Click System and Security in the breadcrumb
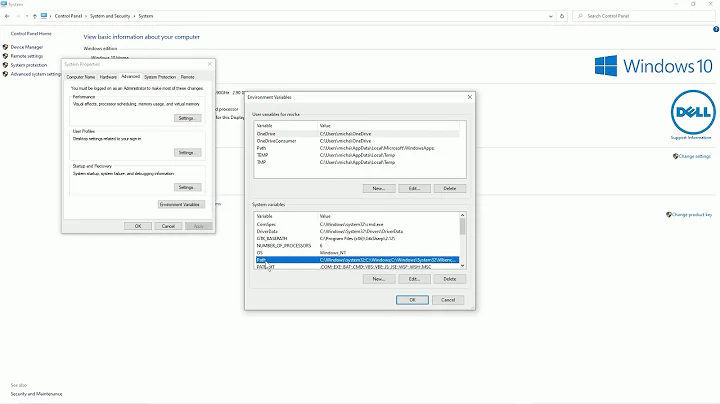This screenshot has height=404, width=720. coord(110,16)
